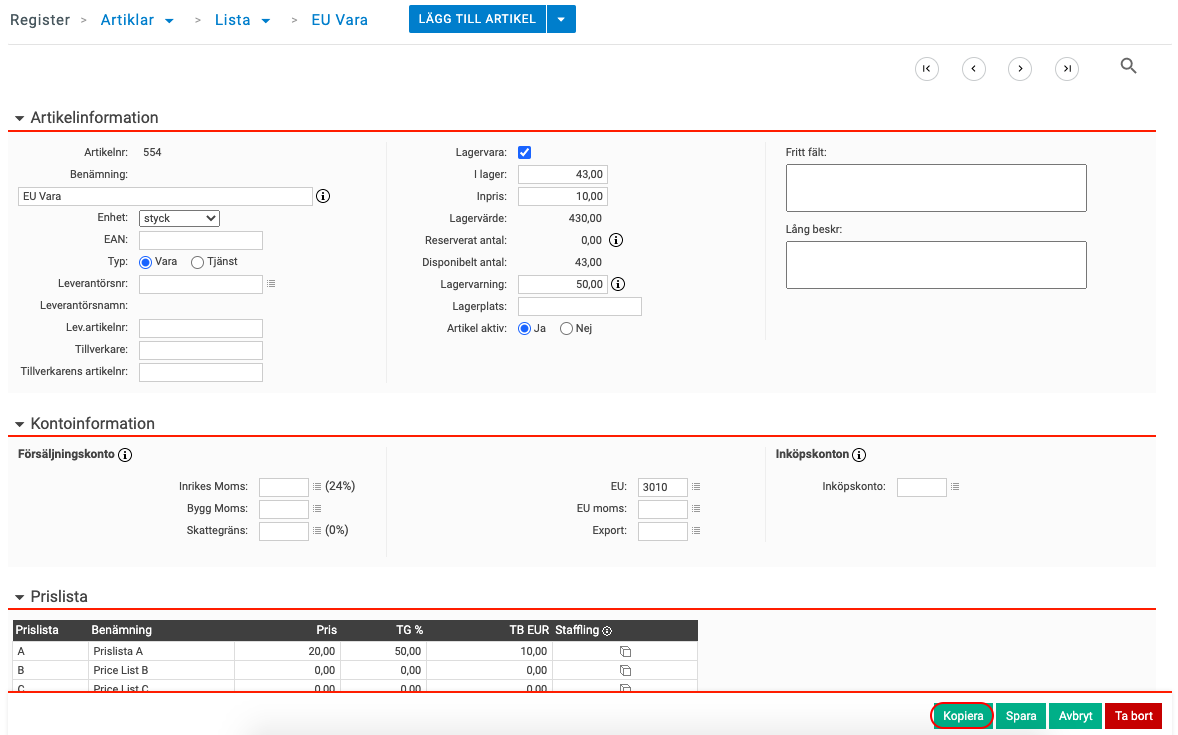Click the EU Vara breadcrumb
Screen dimensions: 1178x735
click(x=340, y=20)
